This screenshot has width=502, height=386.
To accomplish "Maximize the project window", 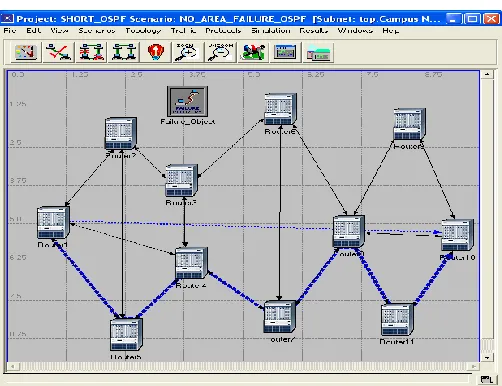I will (x=472, y=19).
